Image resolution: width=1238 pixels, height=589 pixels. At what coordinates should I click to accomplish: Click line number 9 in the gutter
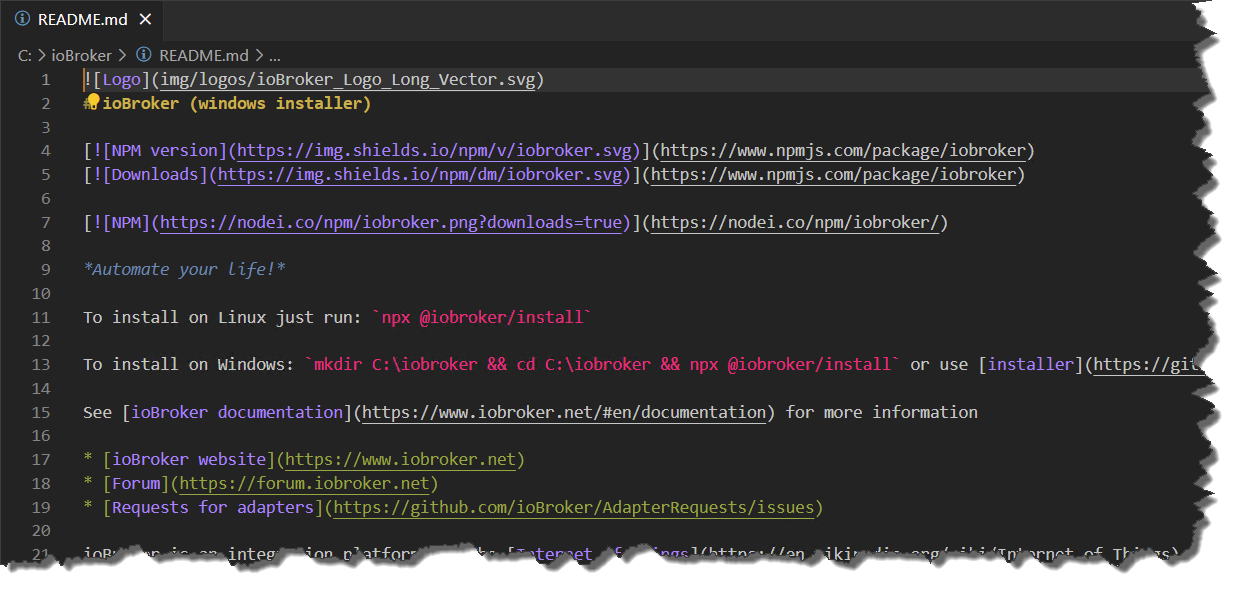[45, 270]
